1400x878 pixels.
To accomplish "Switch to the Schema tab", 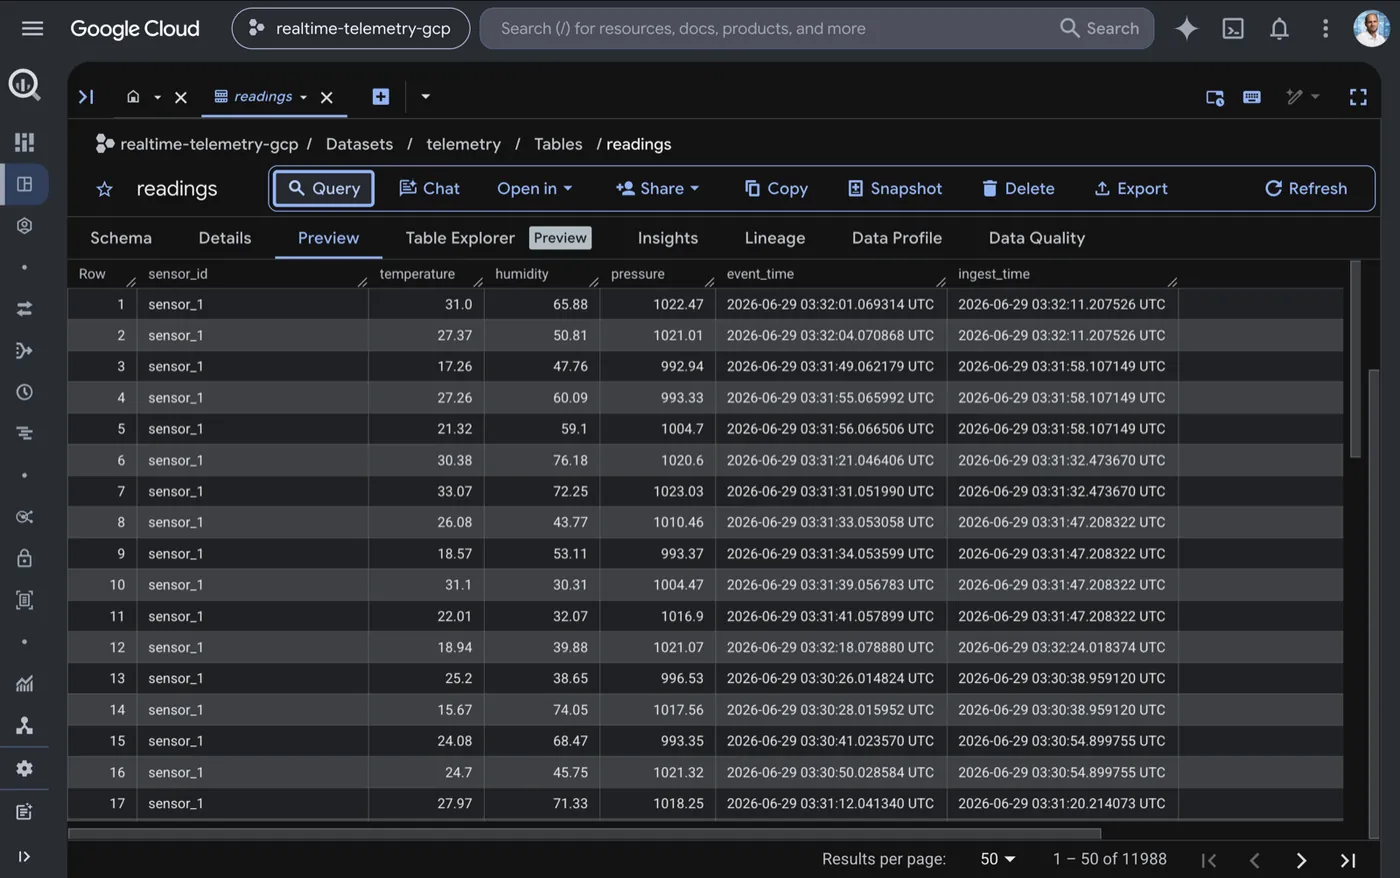I will [x=121, y=238].
